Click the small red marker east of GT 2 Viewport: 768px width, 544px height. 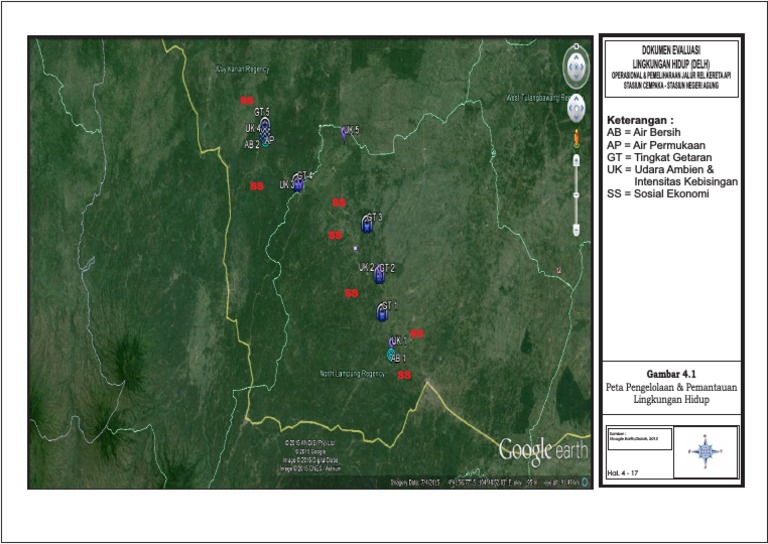(x=559, y=270)
